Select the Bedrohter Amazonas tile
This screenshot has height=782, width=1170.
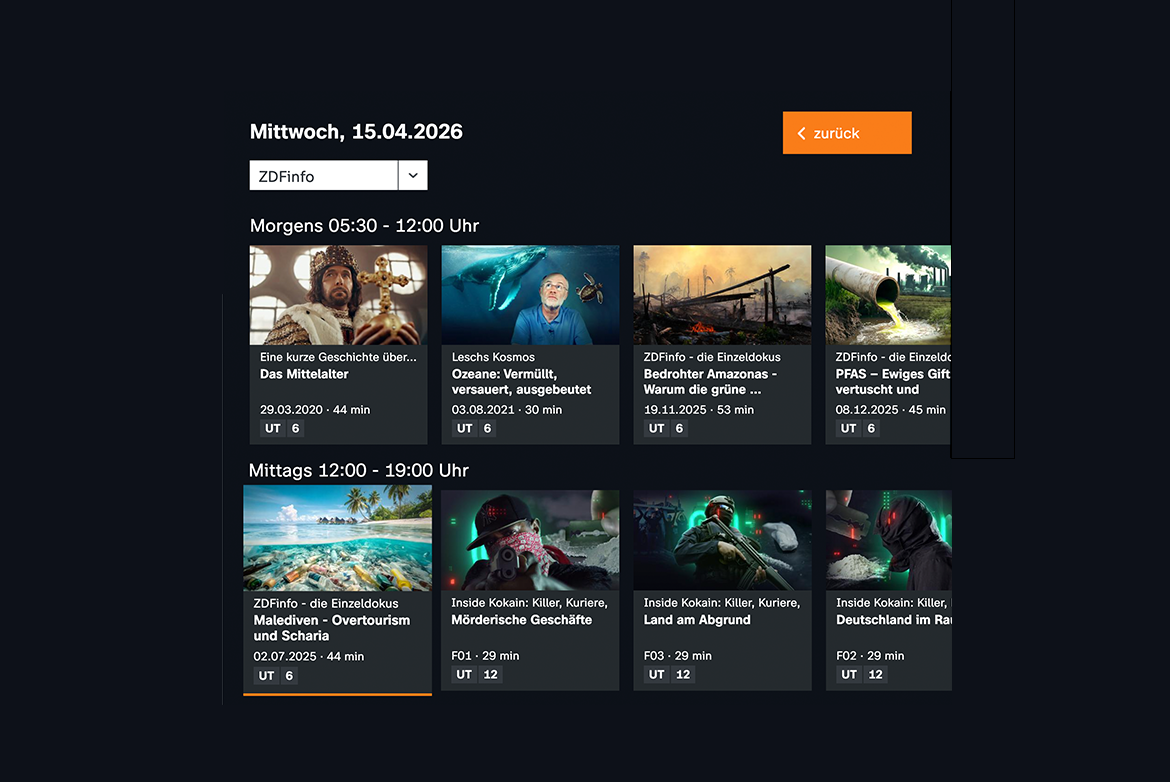[722, 294]
